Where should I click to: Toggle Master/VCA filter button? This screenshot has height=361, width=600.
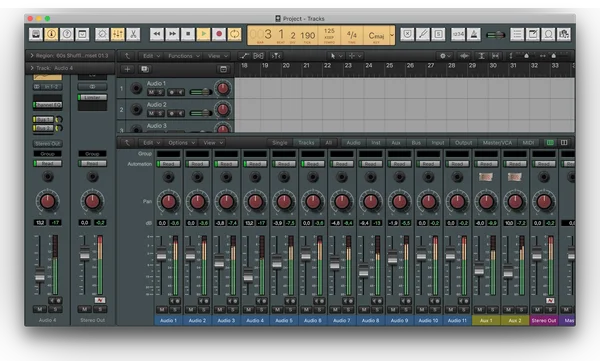497,143
